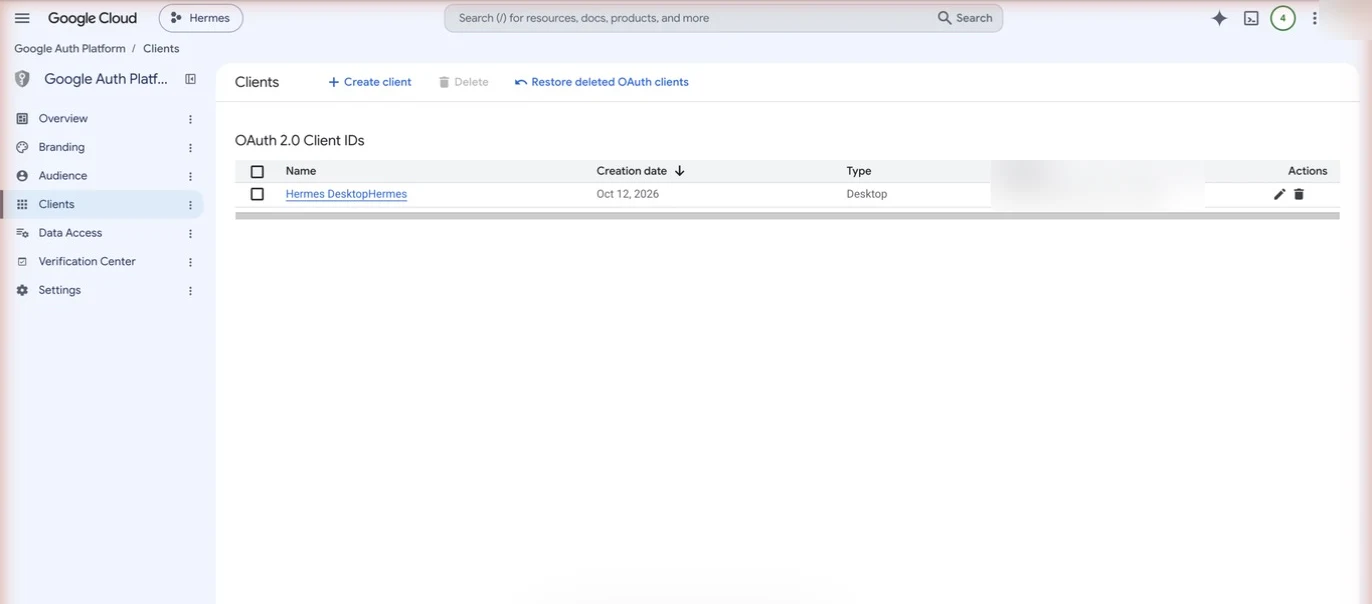The height and width of the screenshot is (604, 1372).
Task: Go to Verification Center section
Action: (x=87, y=262)
